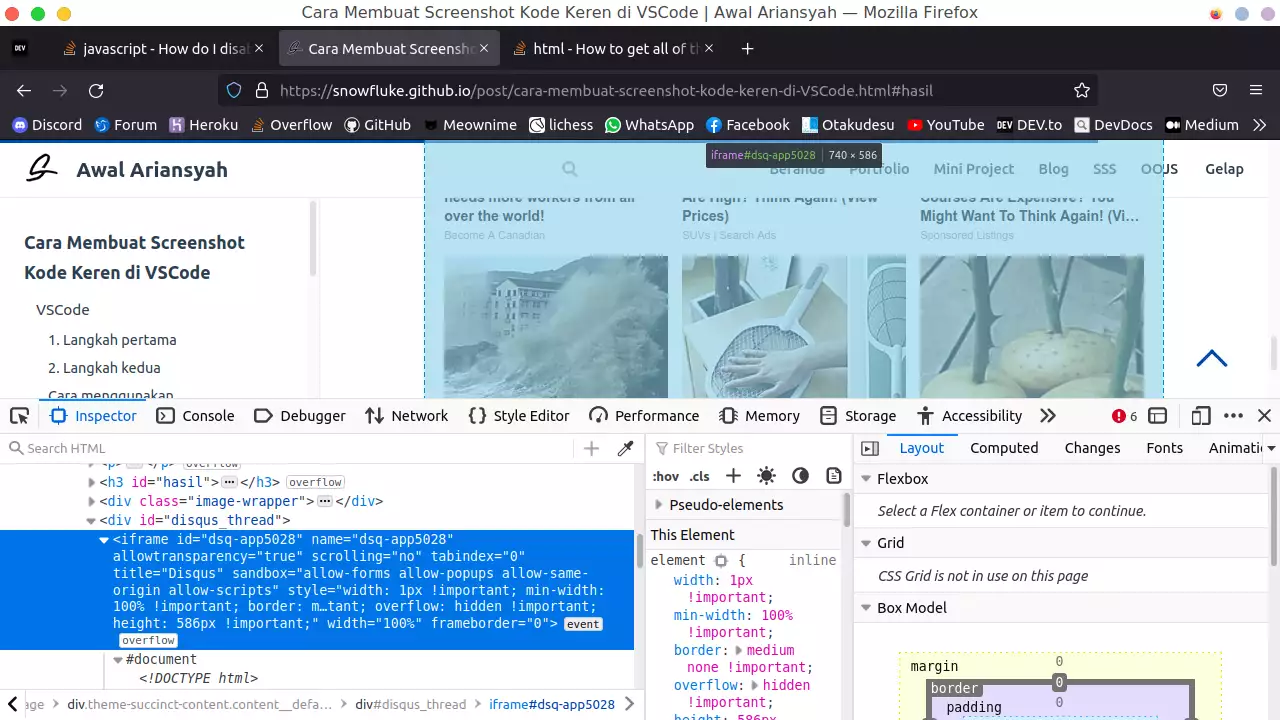Open the sidebar tabs overflow dropdown
The height and width of the screenshot is (720, 1280).
1271,448
